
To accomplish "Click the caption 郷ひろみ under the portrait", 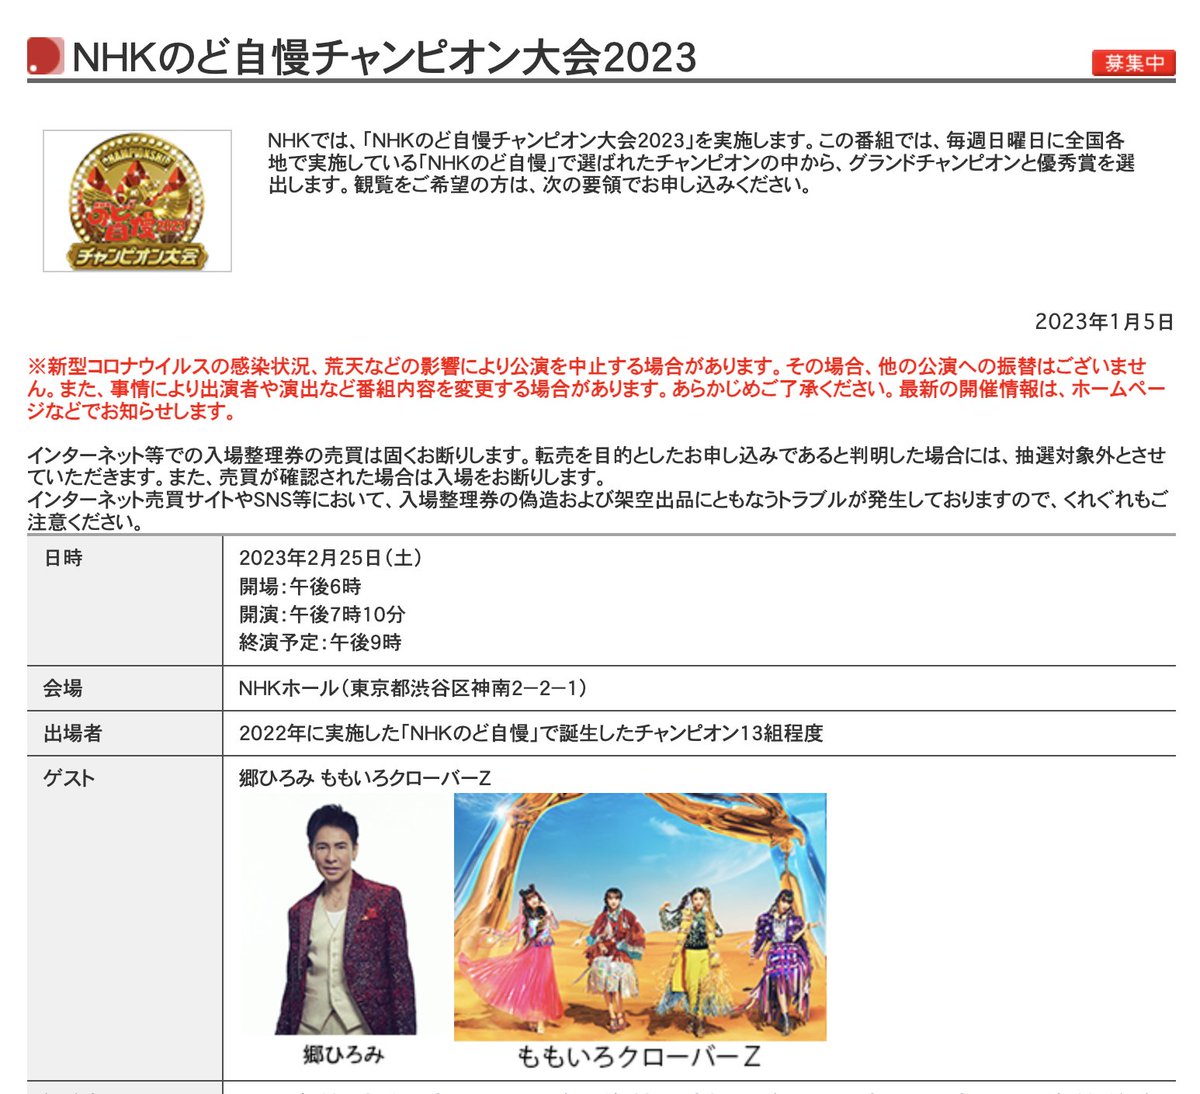I will click(x=343, y=1054).
